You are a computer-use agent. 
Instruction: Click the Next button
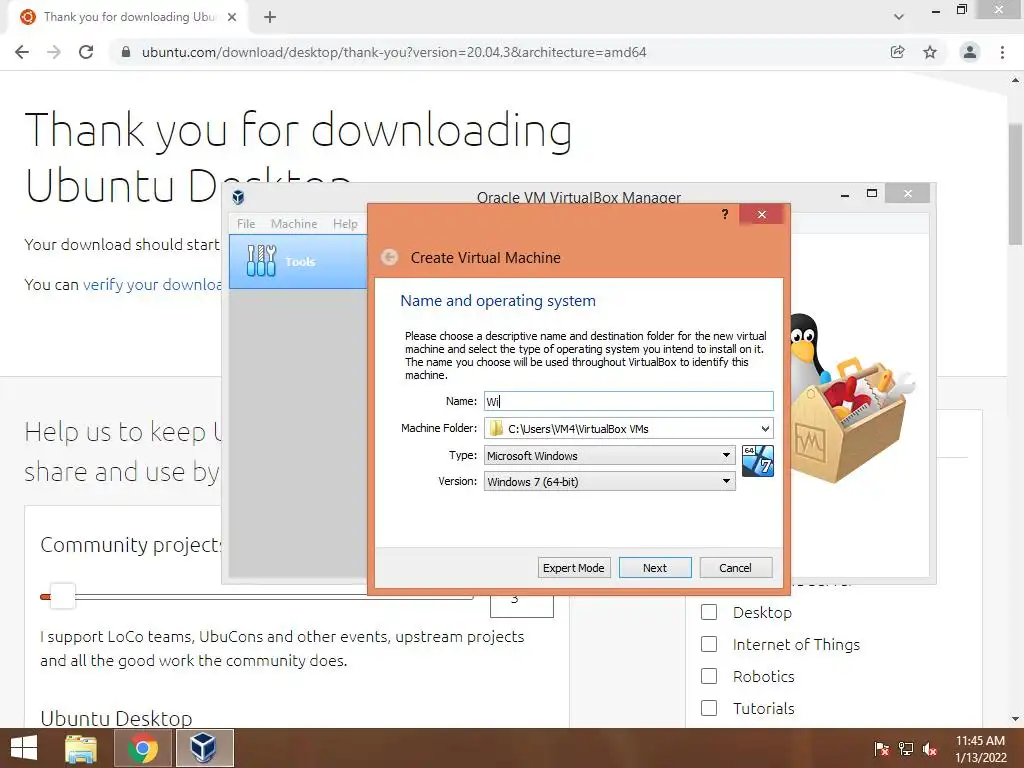(655, 568)
